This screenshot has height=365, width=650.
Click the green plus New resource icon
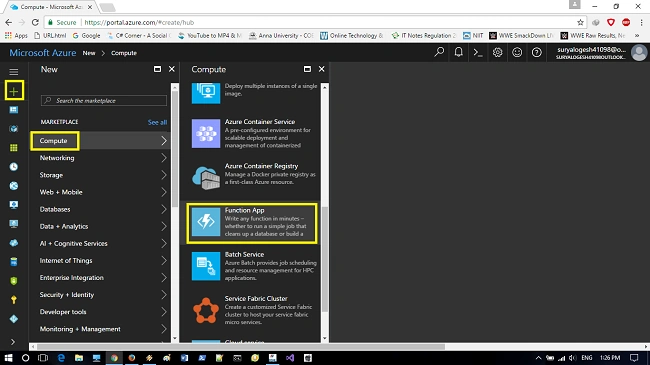pyautogui.click(x=14, y=91)
